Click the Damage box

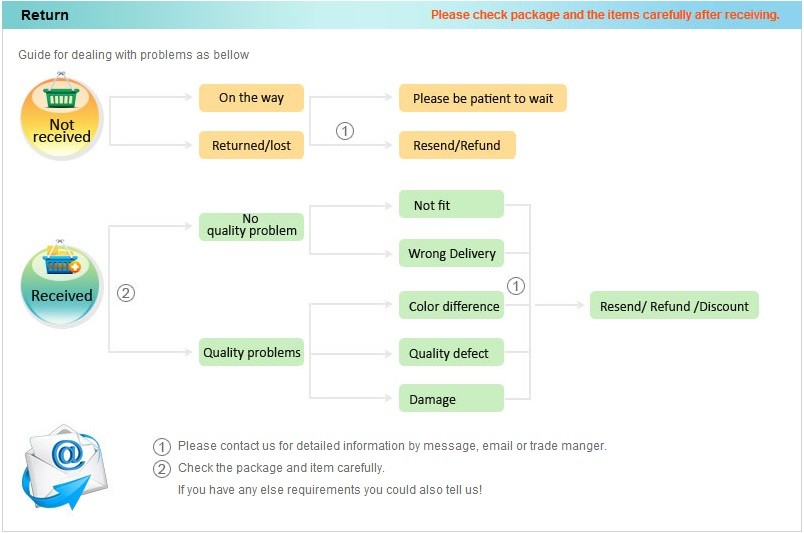451,399
